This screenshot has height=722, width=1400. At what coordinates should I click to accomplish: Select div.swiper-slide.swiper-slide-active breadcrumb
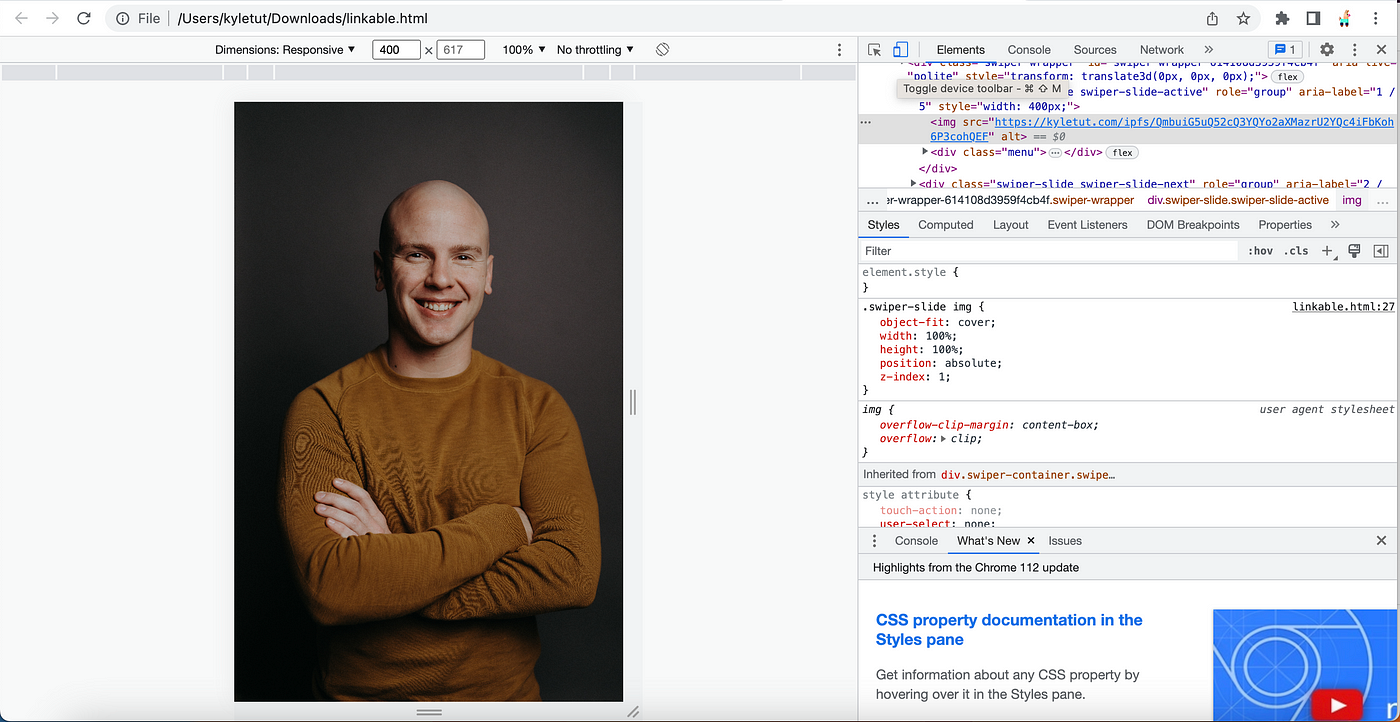pos(1238,200)
